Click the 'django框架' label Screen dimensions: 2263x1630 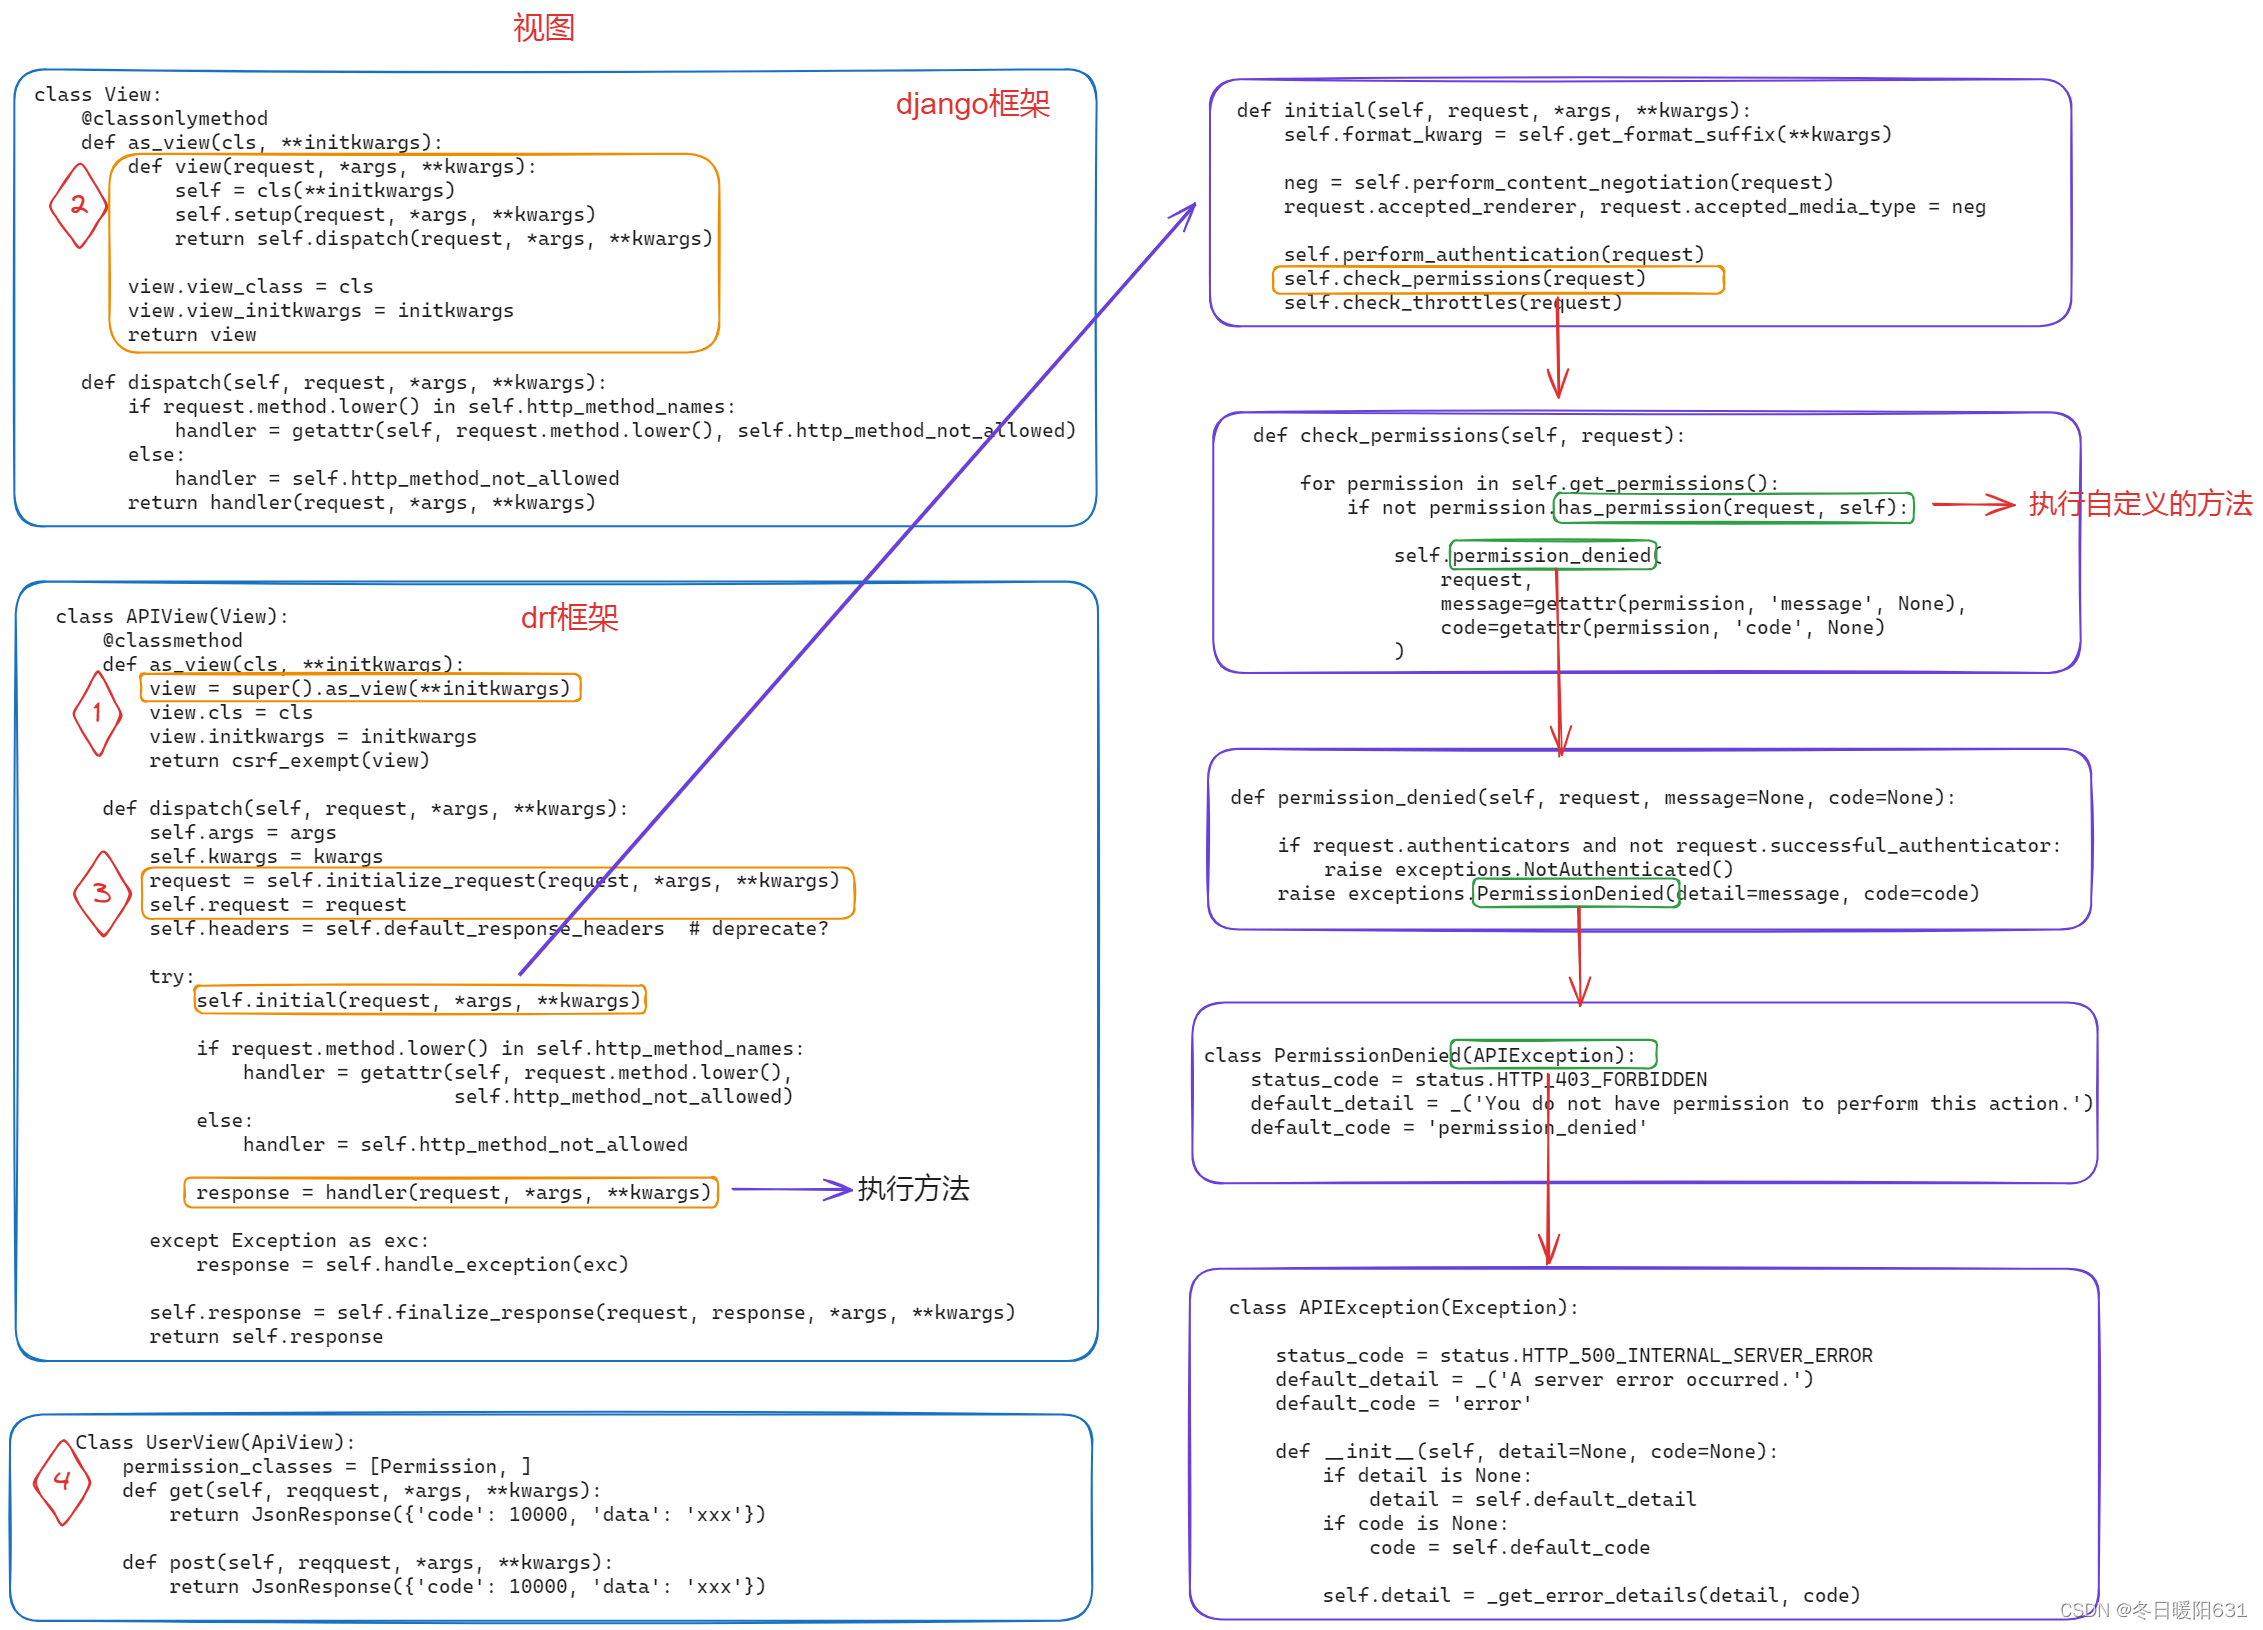coord(972,104)
